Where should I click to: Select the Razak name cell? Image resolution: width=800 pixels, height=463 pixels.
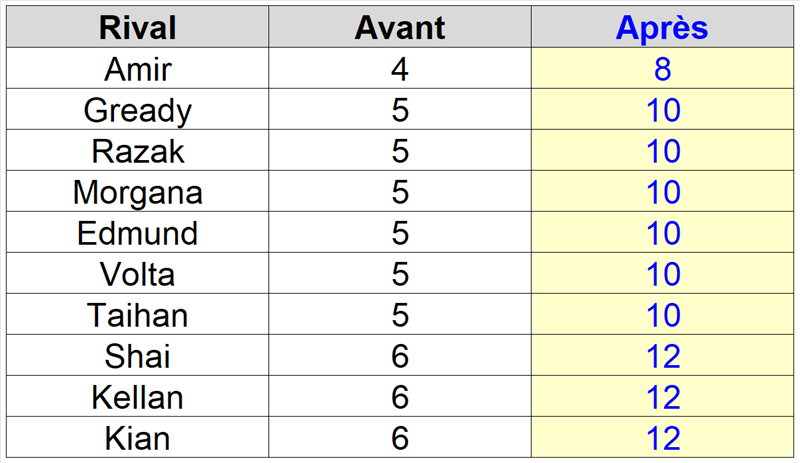pyautogui.click(x=138, y=152)
